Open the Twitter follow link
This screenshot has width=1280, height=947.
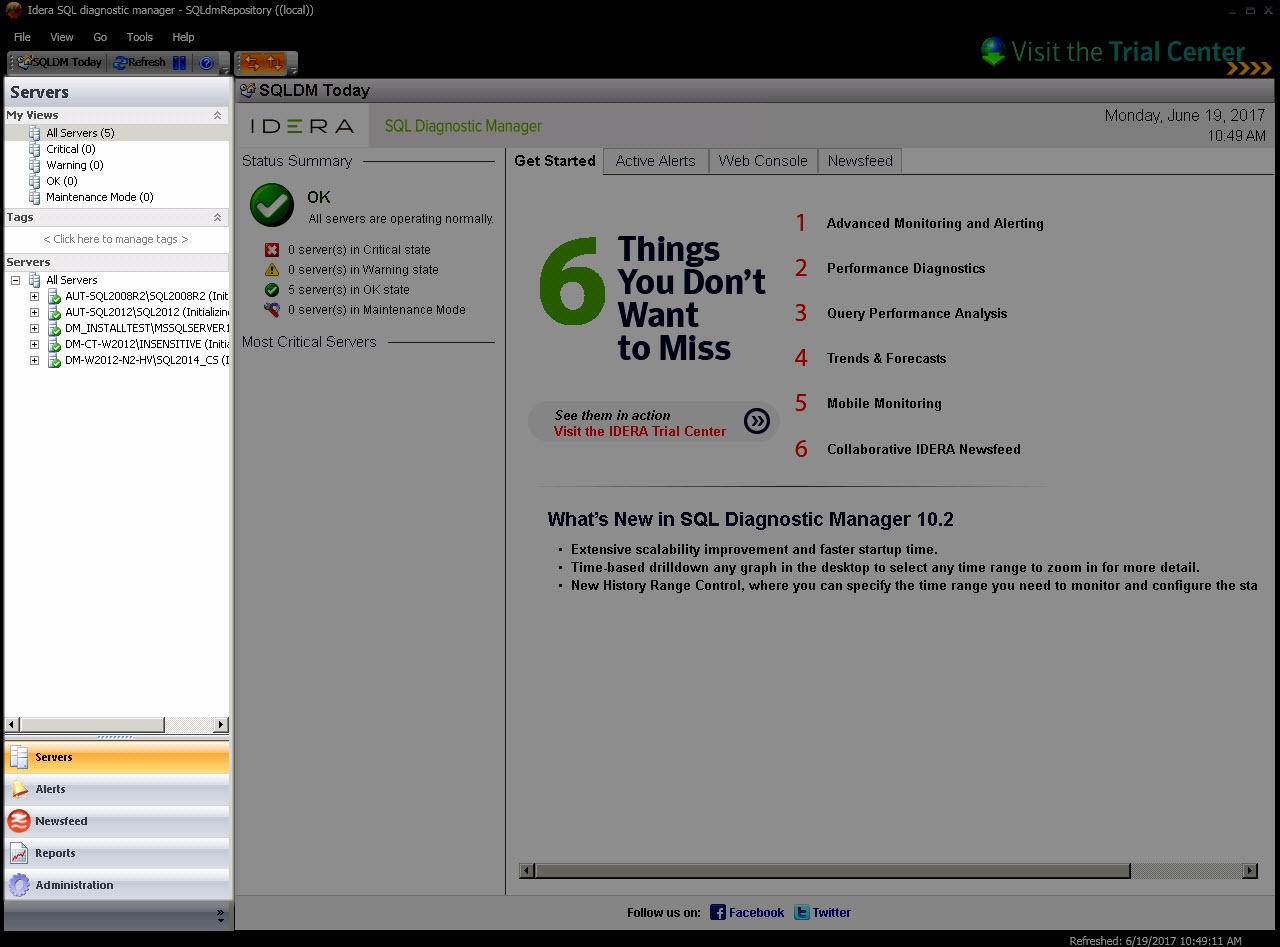pyautogui.click(x=822, y=912)
